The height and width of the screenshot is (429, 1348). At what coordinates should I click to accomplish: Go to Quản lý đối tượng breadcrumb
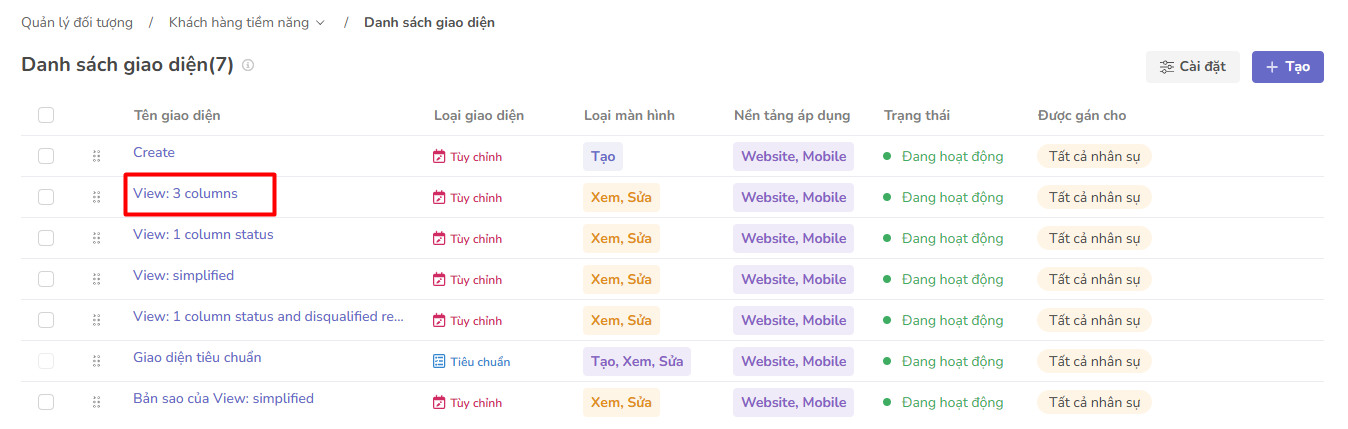tap(77, 22)
